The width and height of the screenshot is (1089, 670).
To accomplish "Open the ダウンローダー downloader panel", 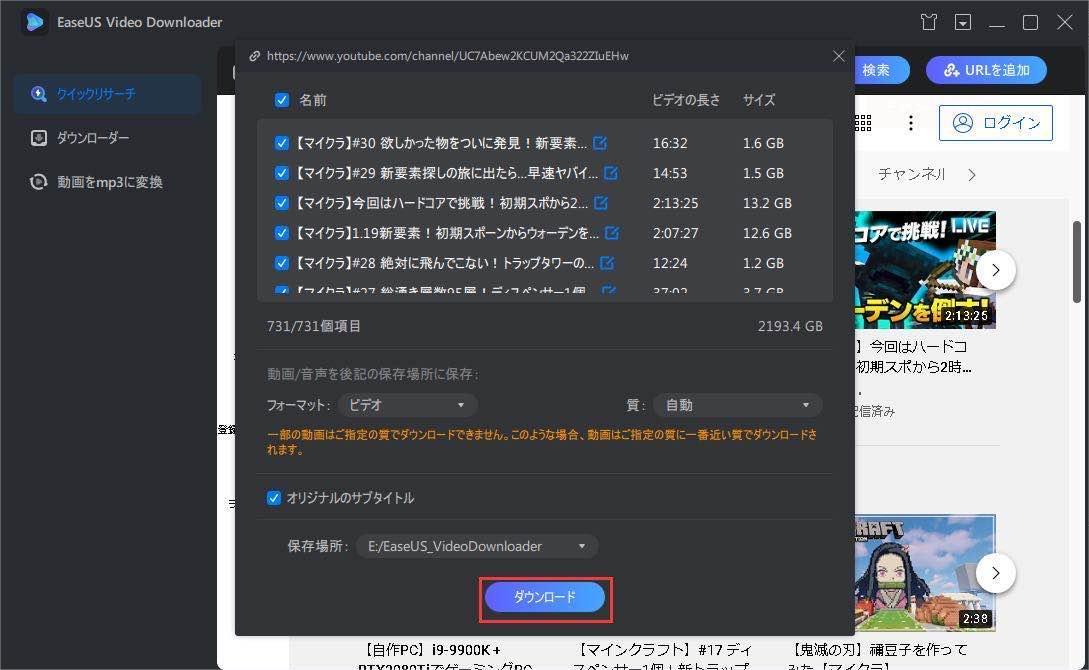I will click(78, 137).
